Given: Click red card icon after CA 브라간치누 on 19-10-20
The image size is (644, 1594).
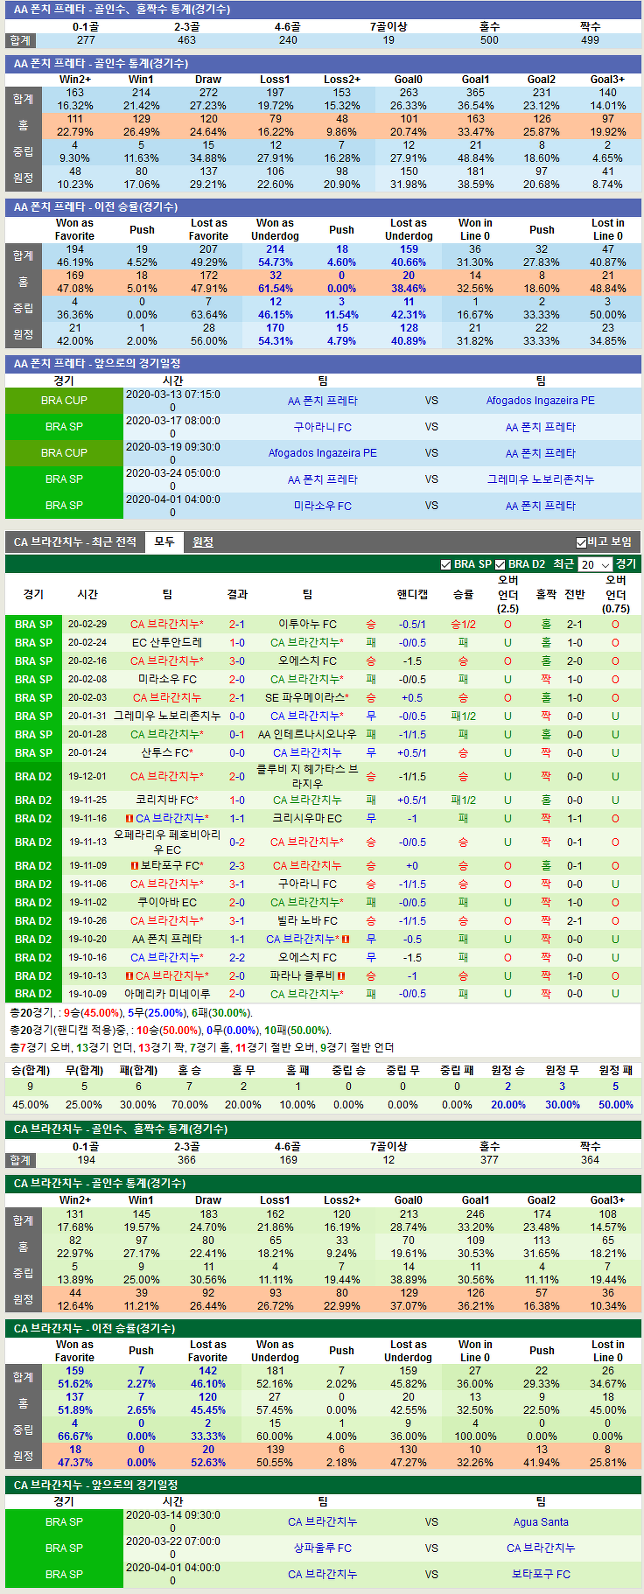Looking at the screenshot, I should (346, 939).
